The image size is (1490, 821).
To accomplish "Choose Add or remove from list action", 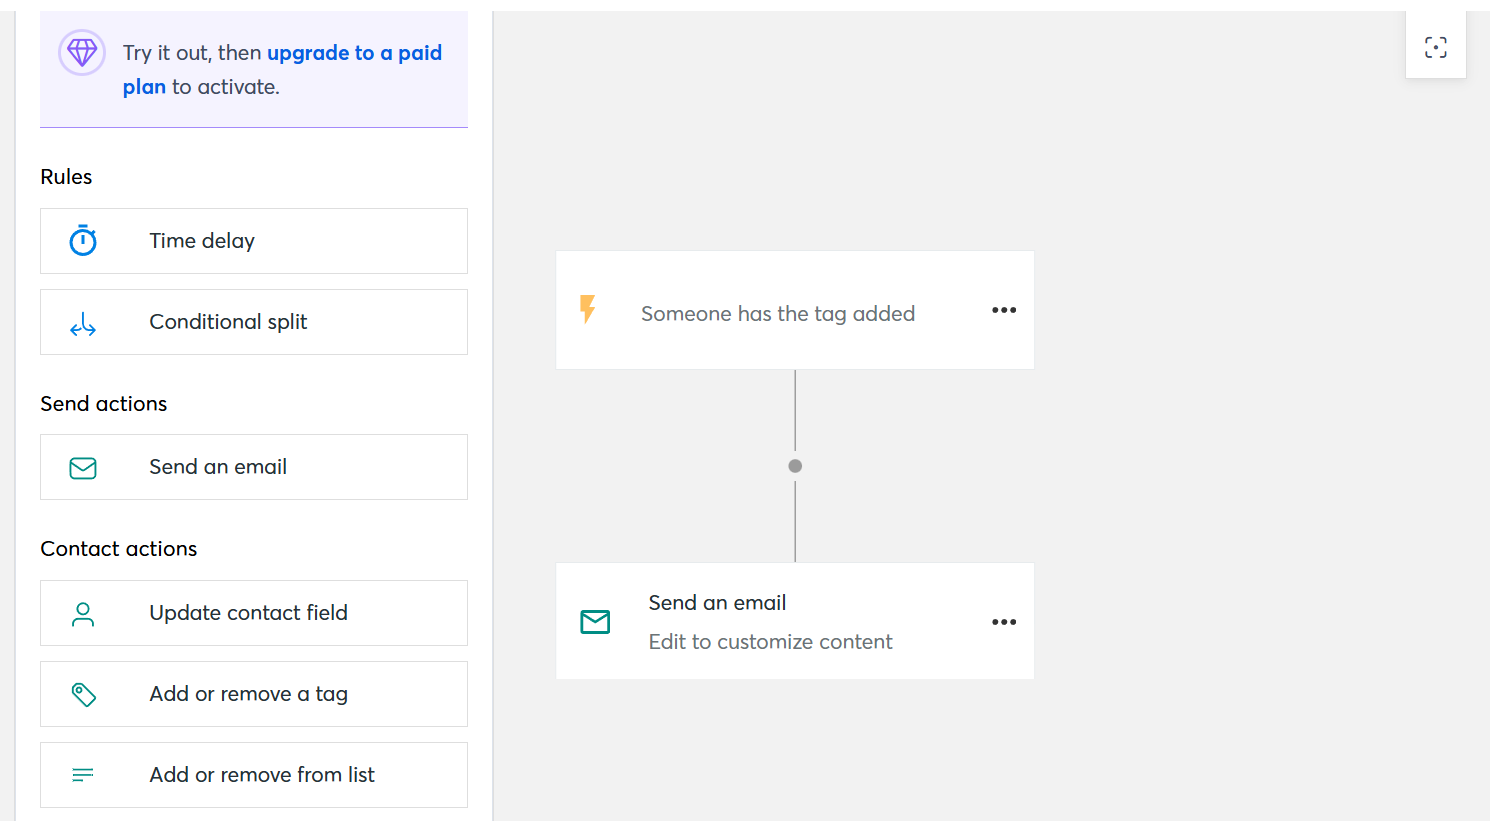I will [x=261, y=775].
